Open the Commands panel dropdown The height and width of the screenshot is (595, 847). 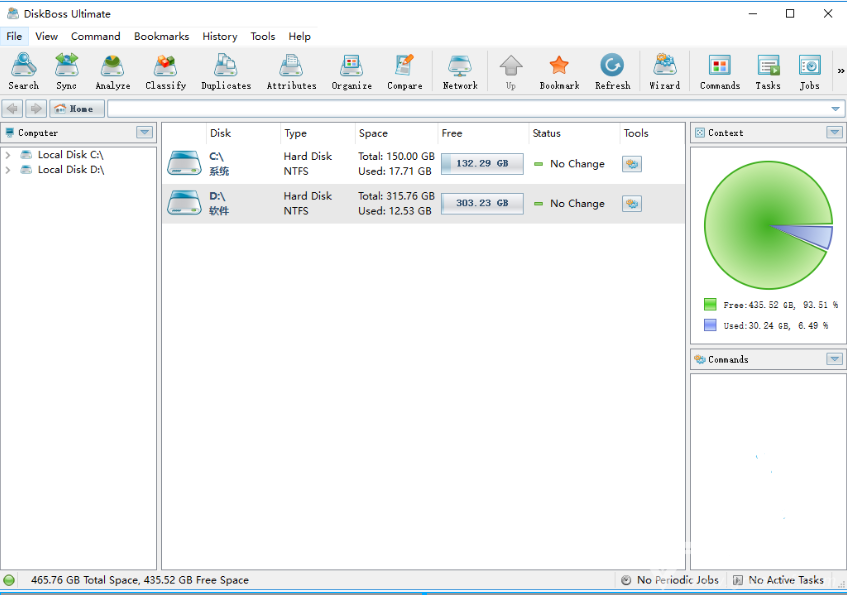pyautogui.click(x=834, y=359)
